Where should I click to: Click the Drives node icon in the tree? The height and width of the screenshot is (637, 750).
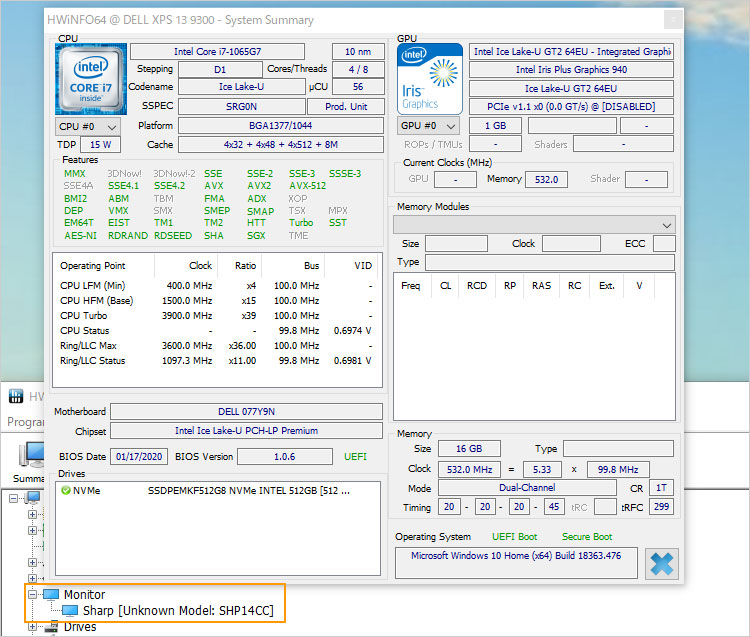click(51, 627)
